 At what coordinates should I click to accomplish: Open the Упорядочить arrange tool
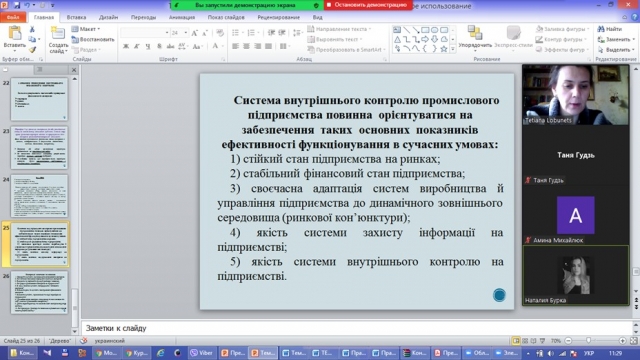tap(475, 37)
